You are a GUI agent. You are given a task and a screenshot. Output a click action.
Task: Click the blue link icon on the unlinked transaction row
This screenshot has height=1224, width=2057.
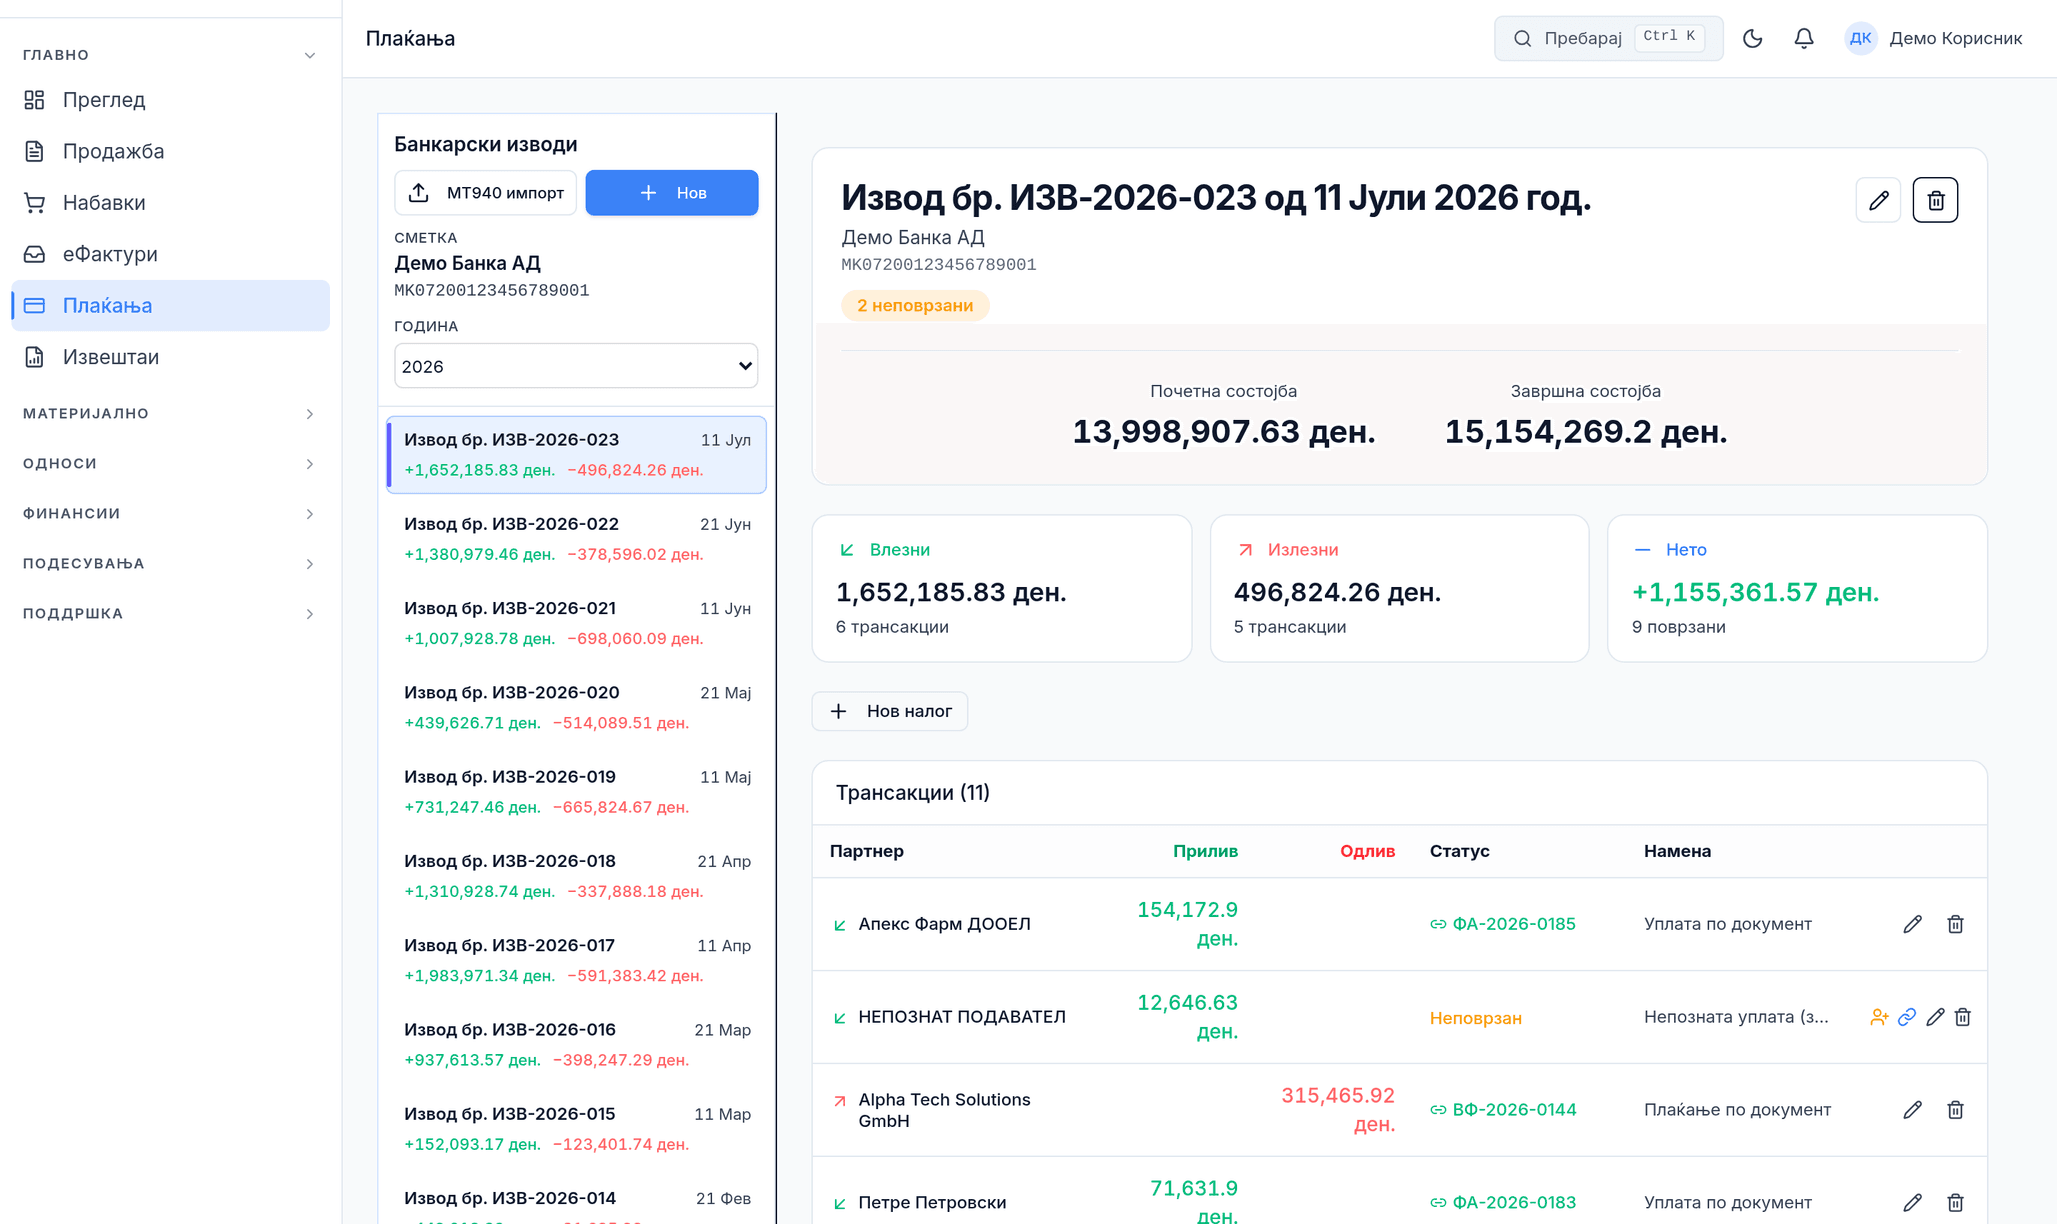tap(1907, 1017)
